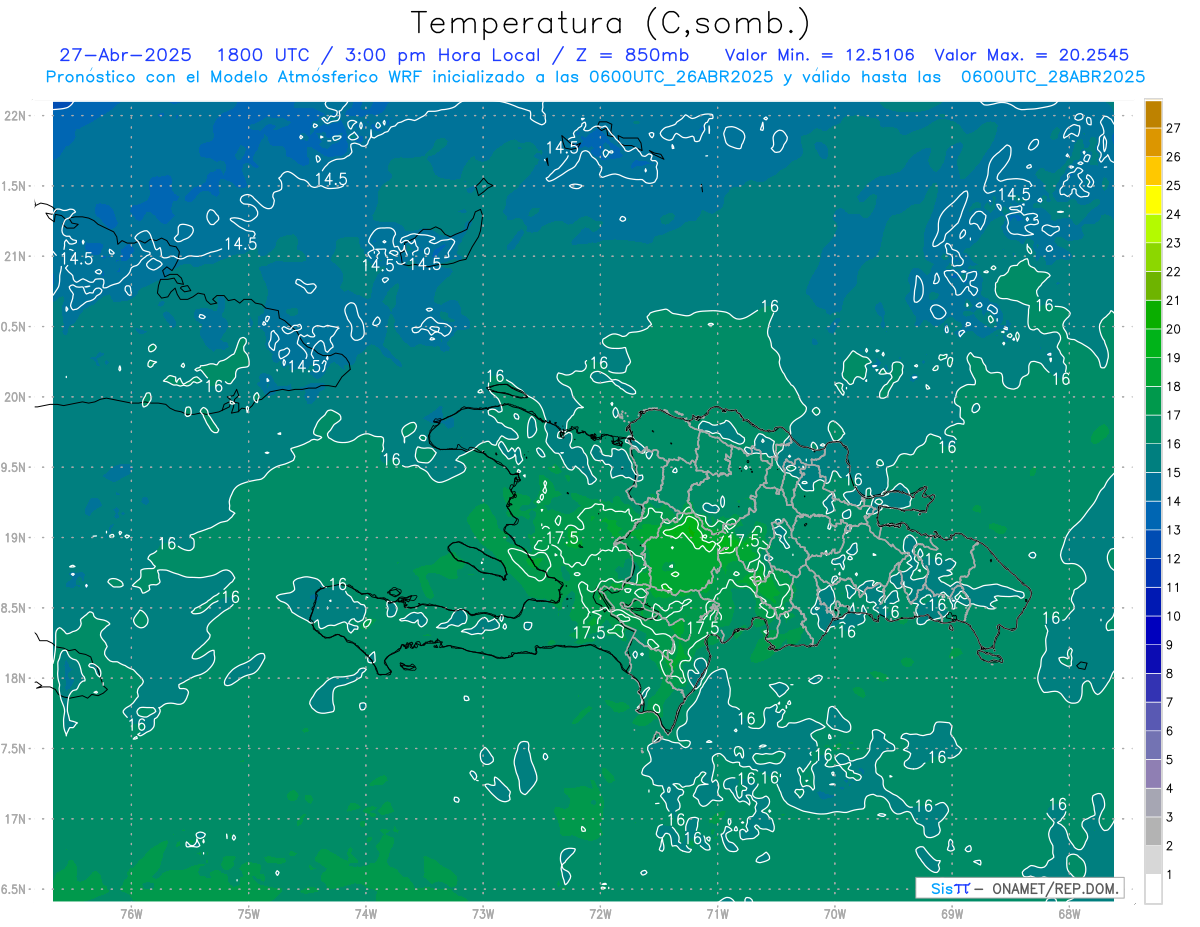The width and height of the screenshot is (1200, 927).
Task: Click the '72W' longitude axis label
Action: click(x=601, y=913)
